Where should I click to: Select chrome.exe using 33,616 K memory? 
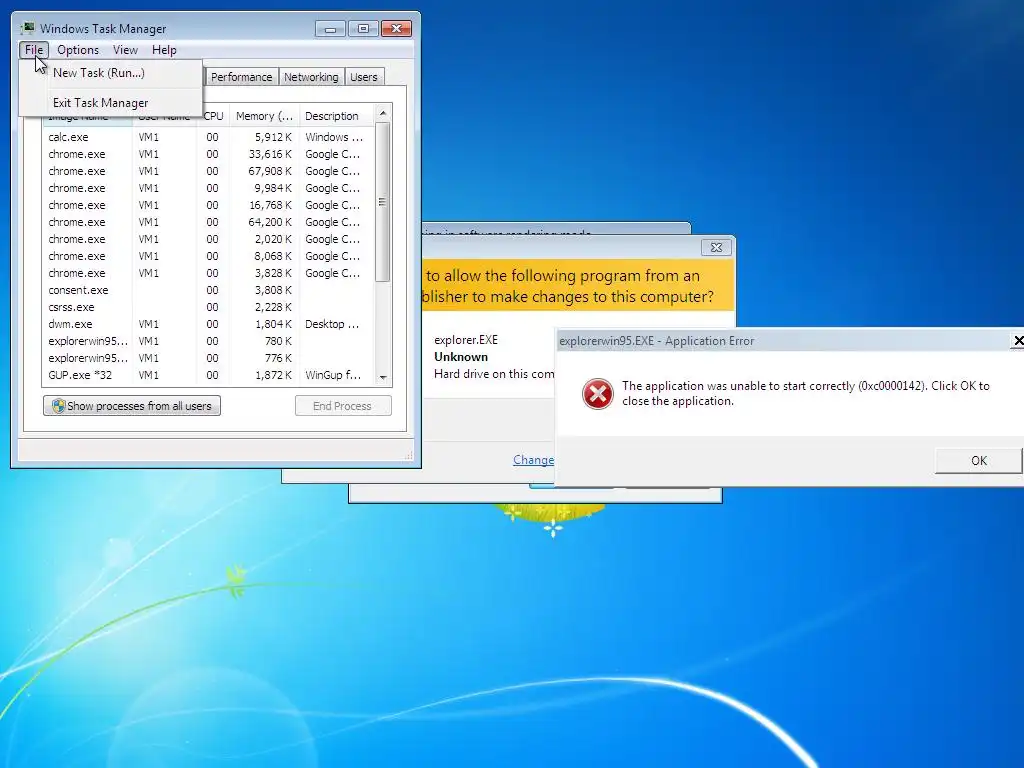209,154
